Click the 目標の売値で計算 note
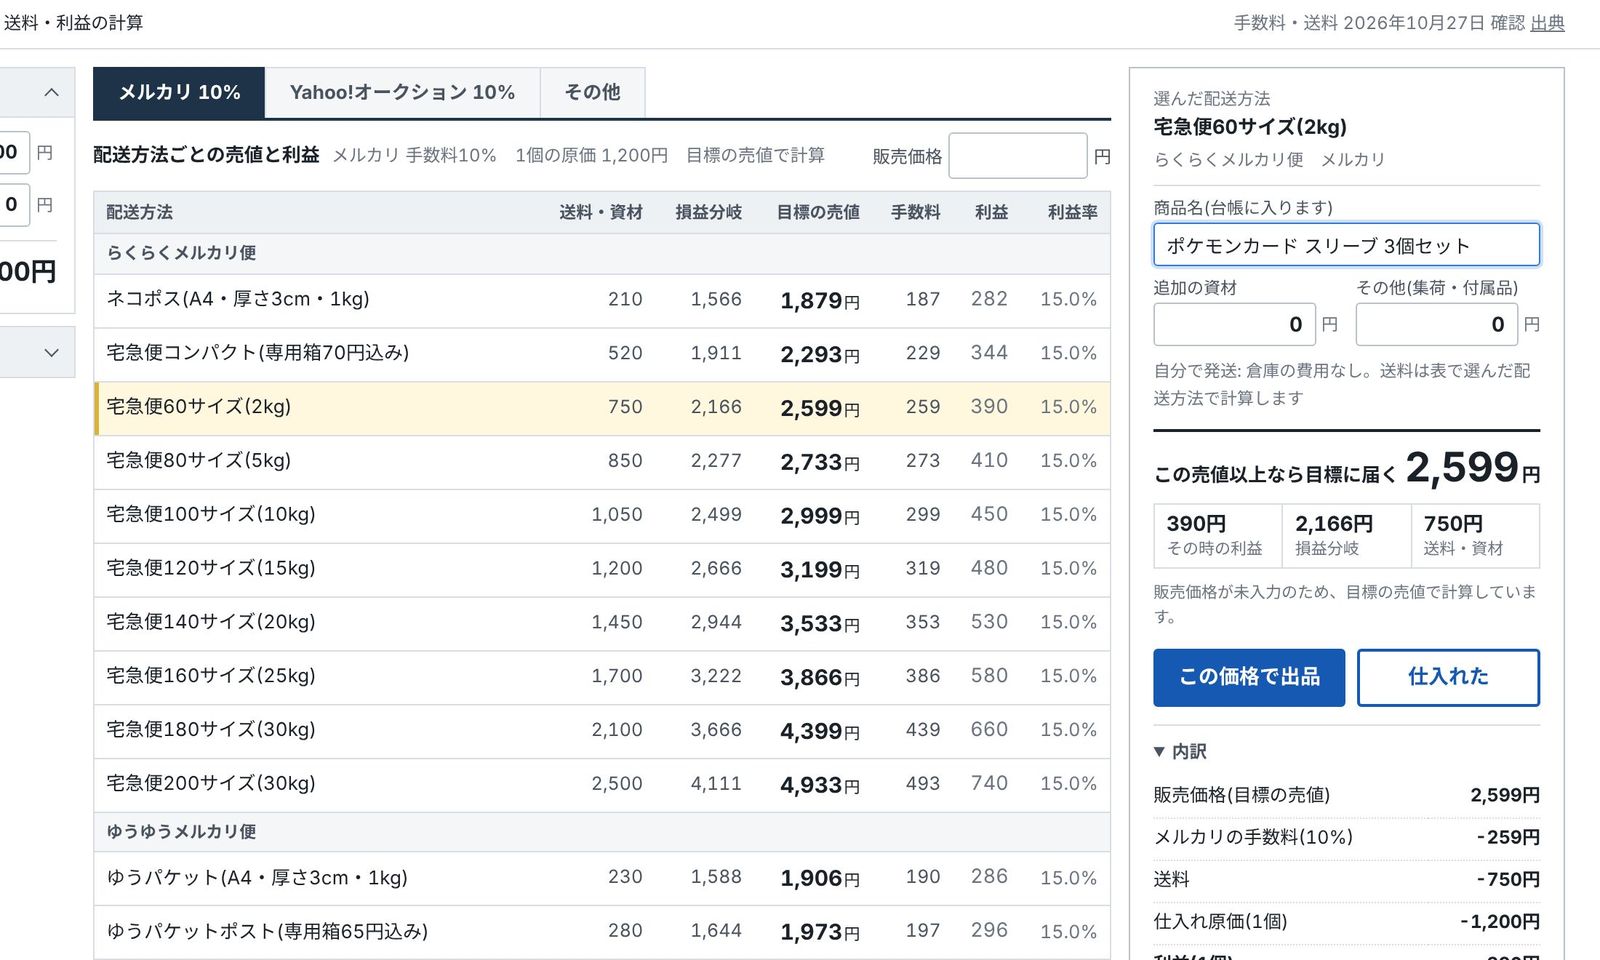 coord(755,155)
